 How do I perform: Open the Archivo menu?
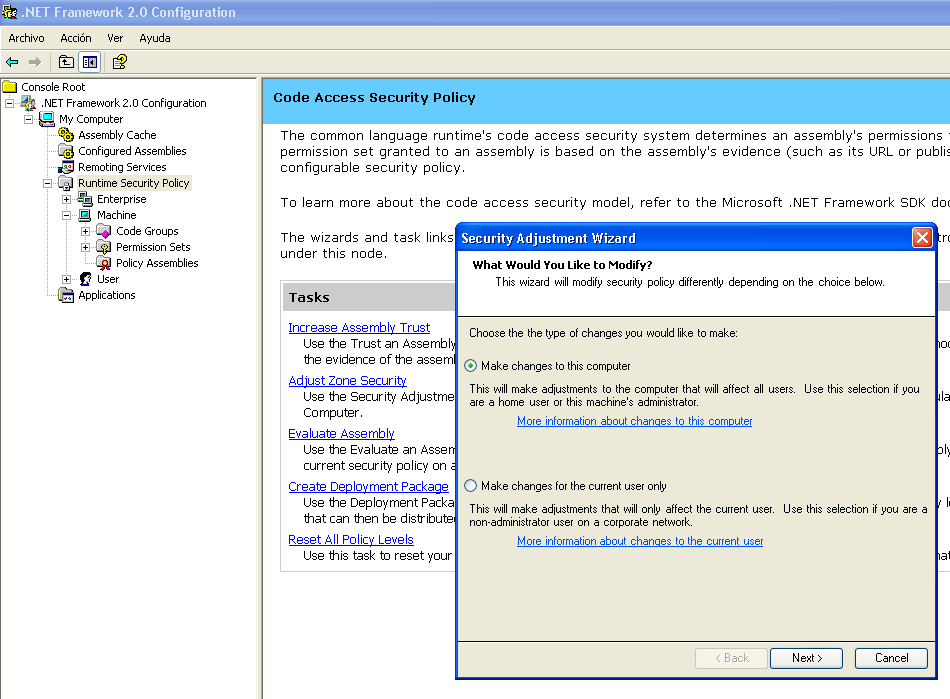tap(27, 38)
